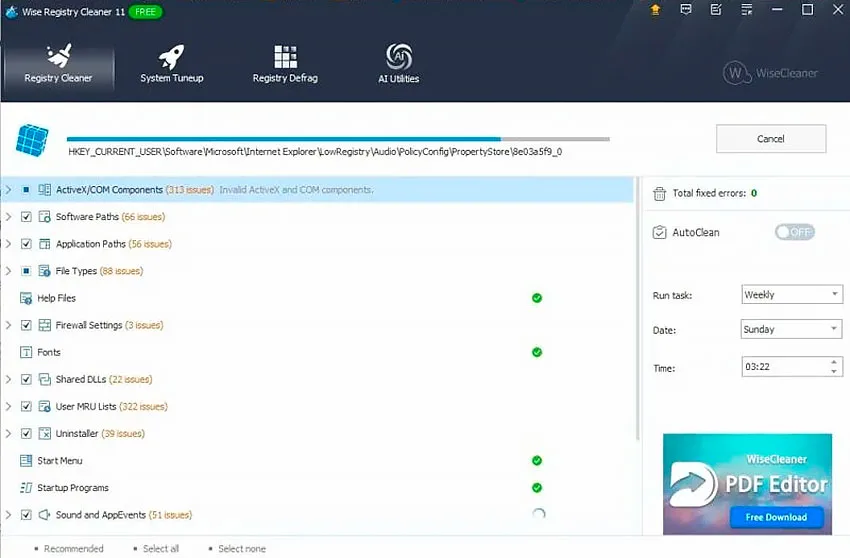
Task: Expand the Firewall Settings row
Action: [x=9, y=325]
